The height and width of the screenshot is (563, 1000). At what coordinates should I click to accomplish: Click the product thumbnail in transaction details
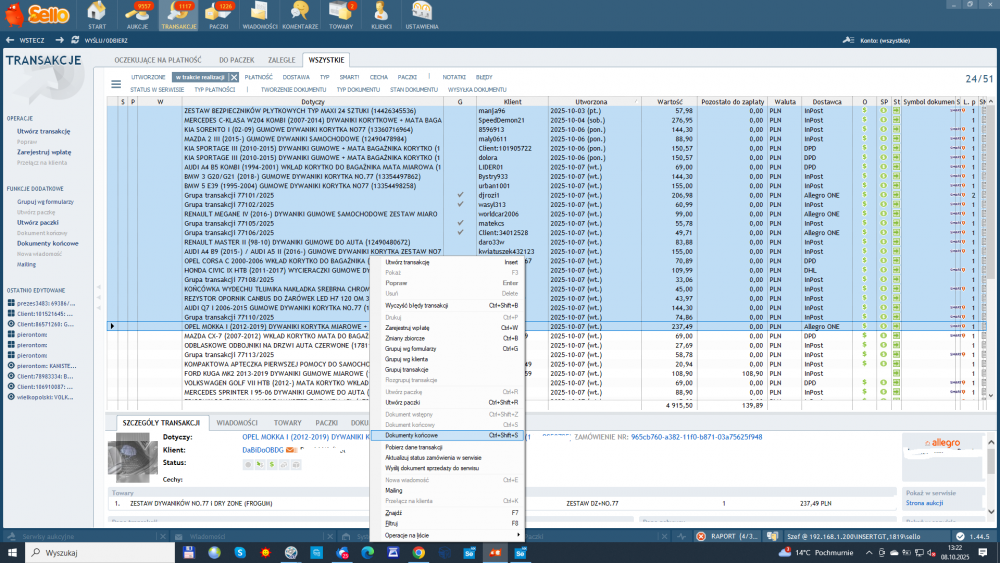pyautogui.click(x=133, y=458)
